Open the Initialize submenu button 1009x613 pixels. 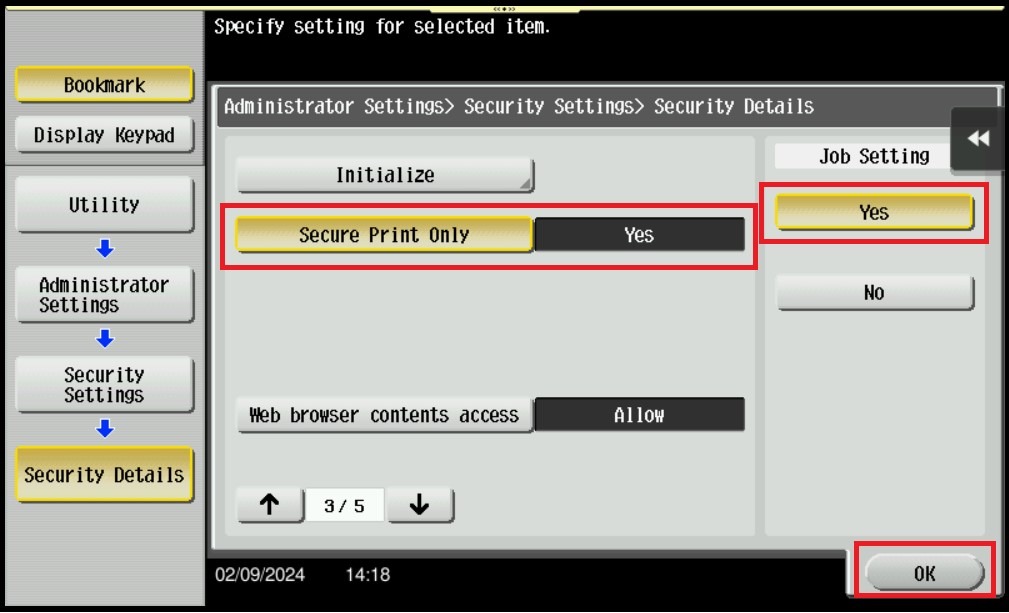[385, 175]
